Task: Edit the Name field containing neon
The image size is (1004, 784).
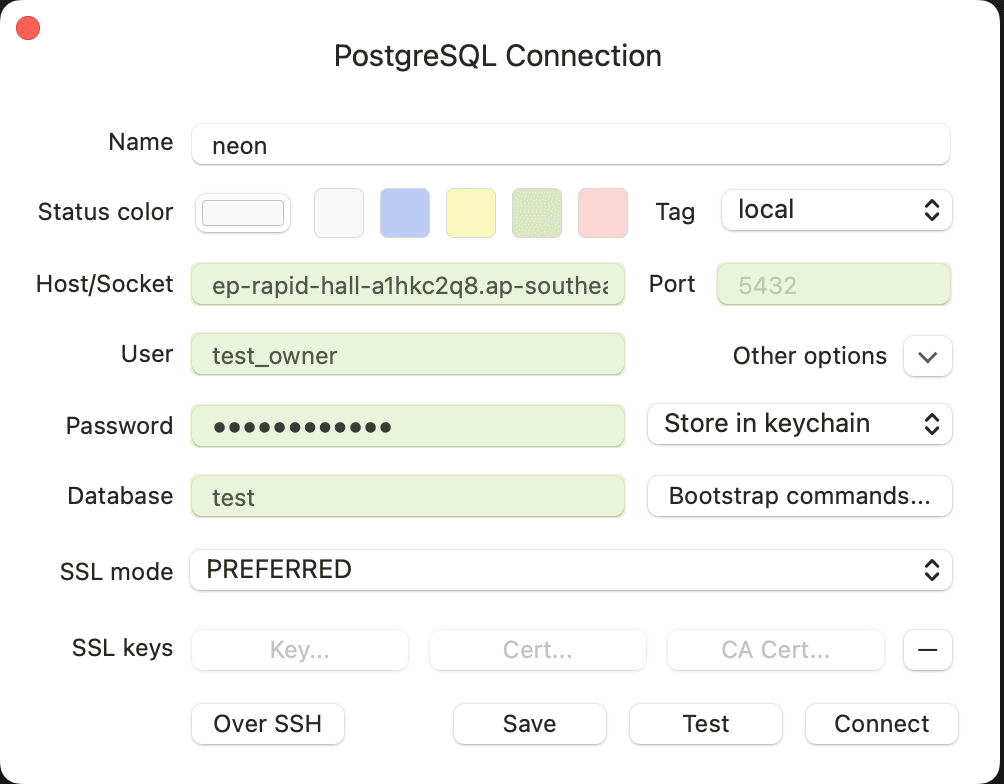Action: coord(571,144)
